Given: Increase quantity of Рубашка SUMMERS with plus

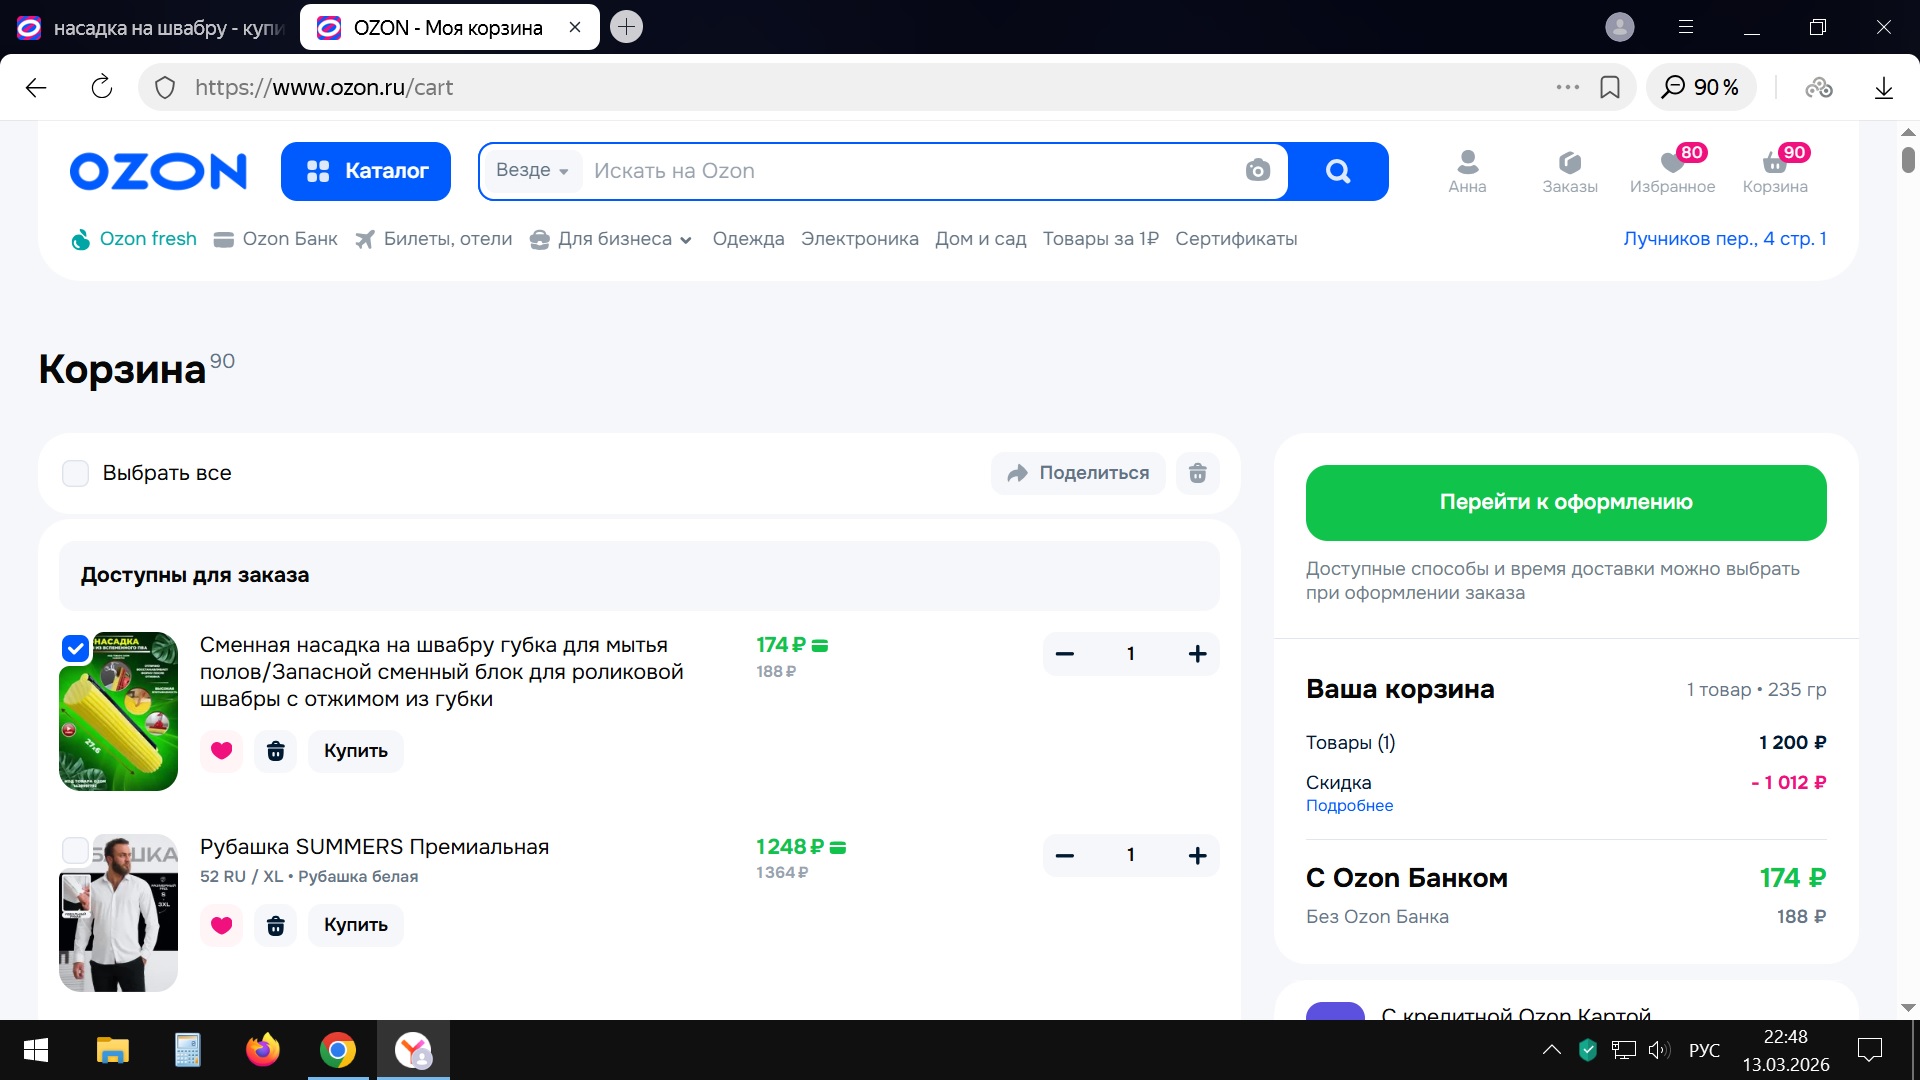Looking at the screenshot, I should [1197, 855].
